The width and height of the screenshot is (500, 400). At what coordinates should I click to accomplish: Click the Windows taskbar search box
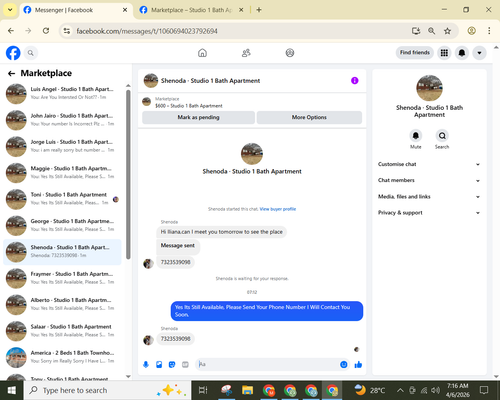coord(107,390)
